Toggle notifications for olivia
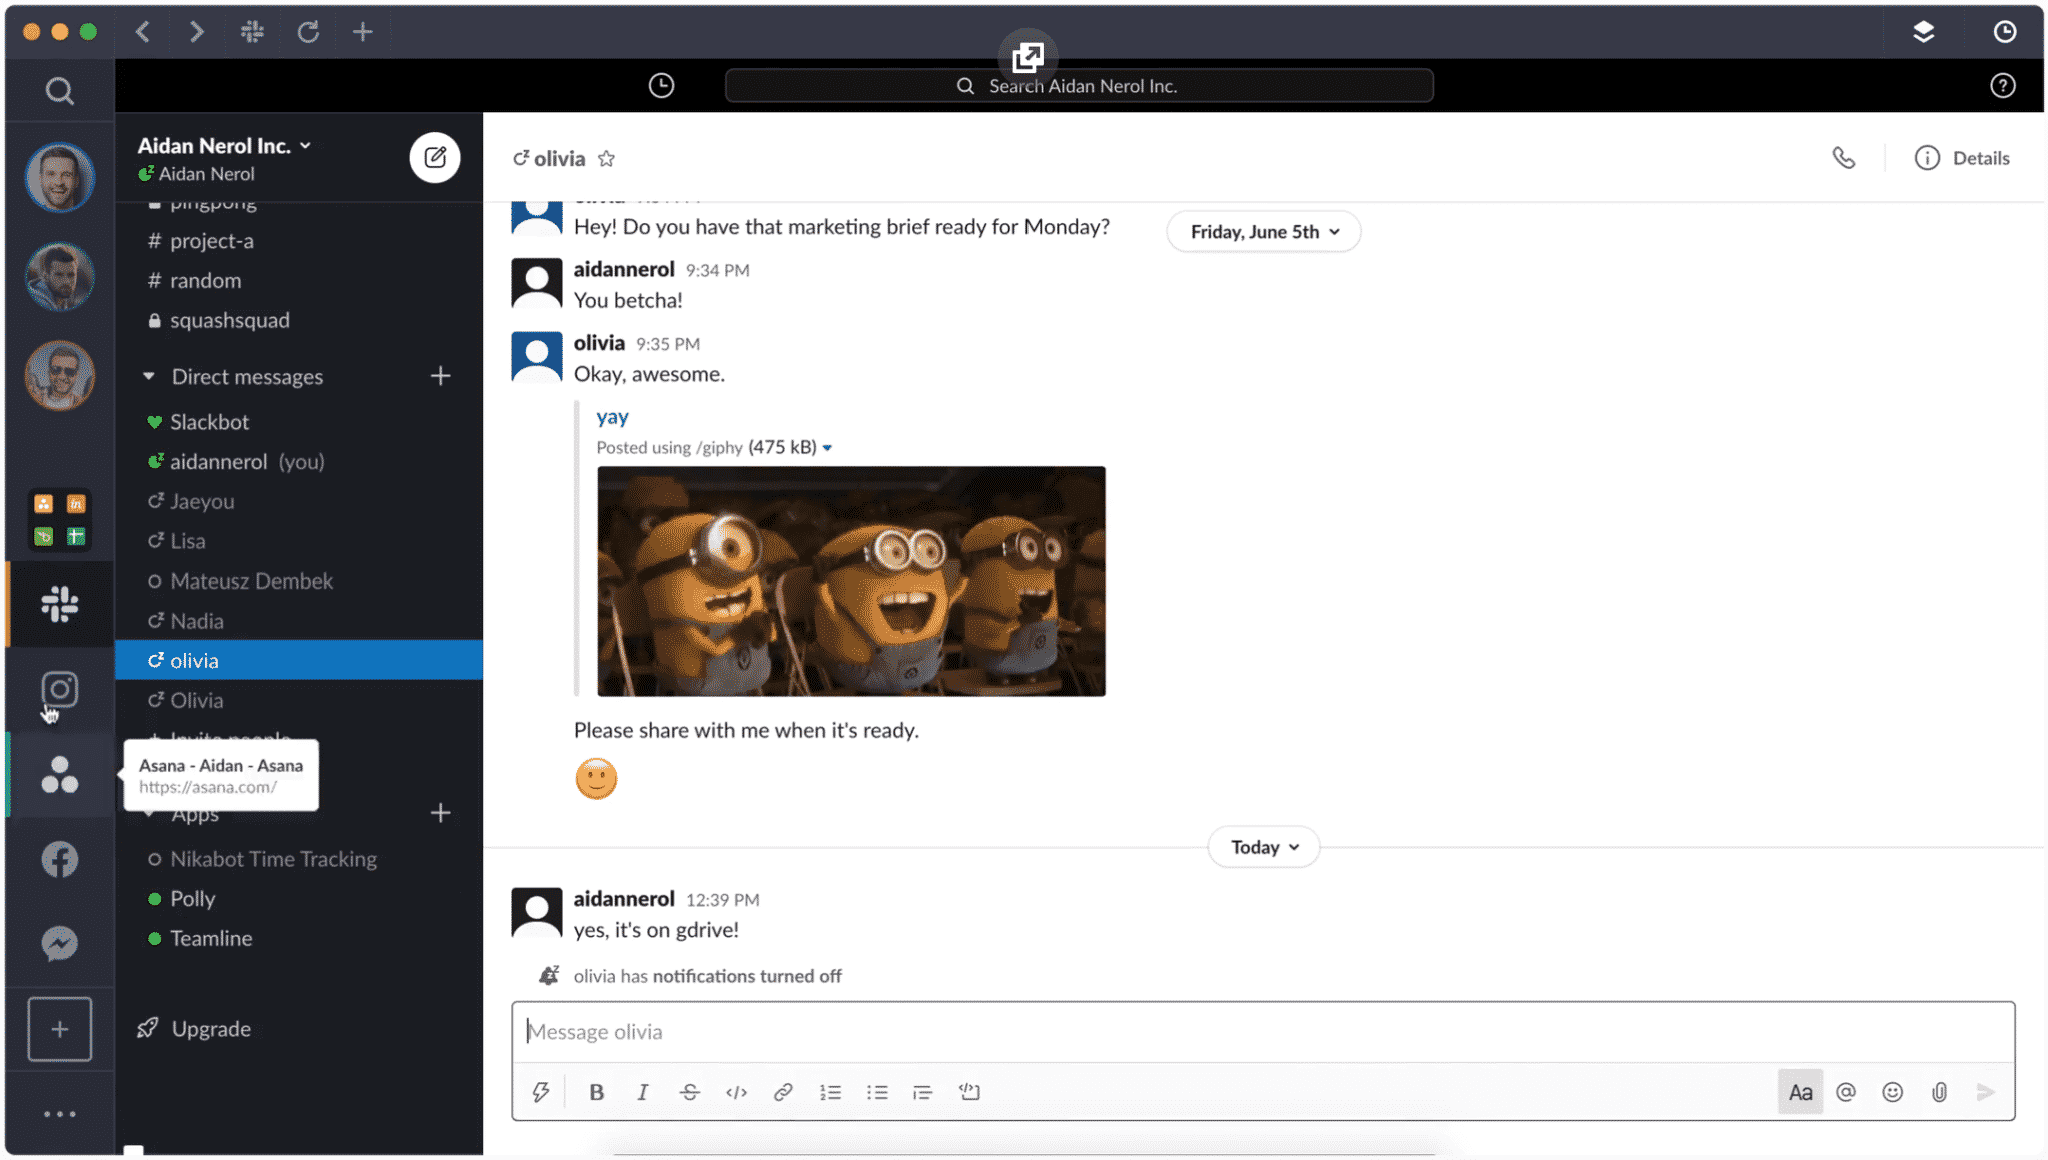2048x1160 pixels. pos(546,976)
